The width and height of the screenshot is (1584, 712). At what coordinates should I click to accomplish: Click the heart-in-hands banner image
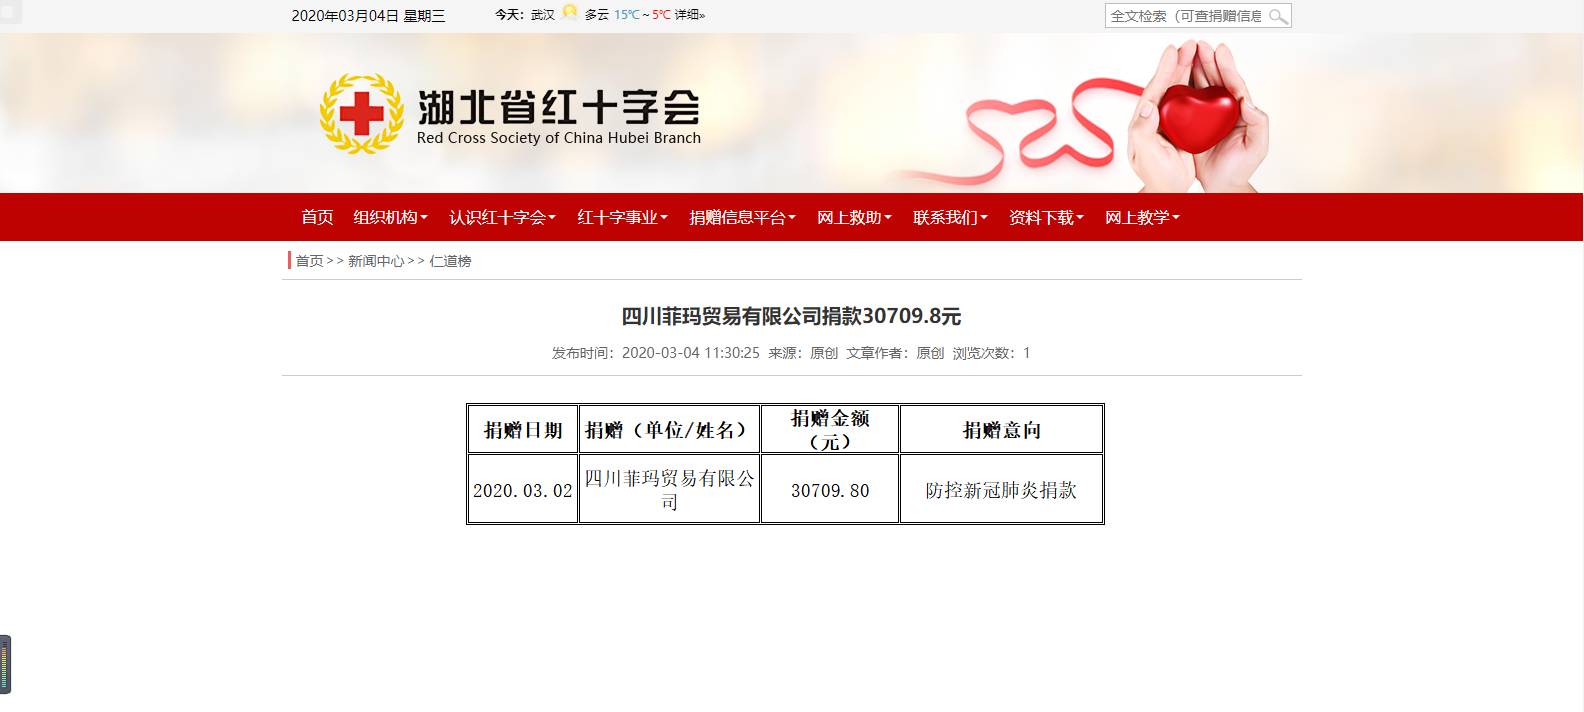(x=1196, y=115)
